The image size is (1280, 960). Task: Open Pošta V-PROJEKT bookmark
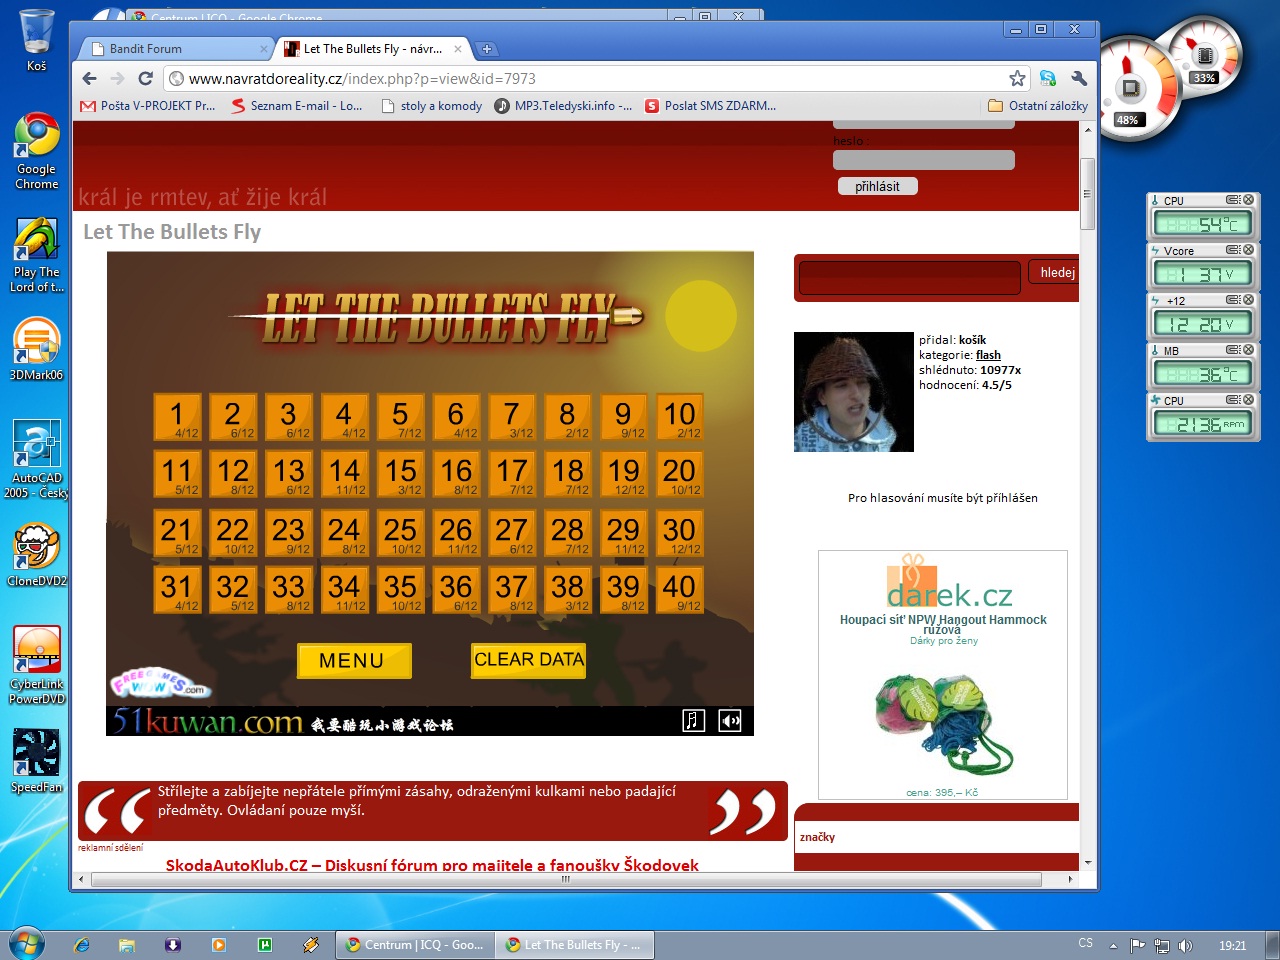click(x=148, y=106)
